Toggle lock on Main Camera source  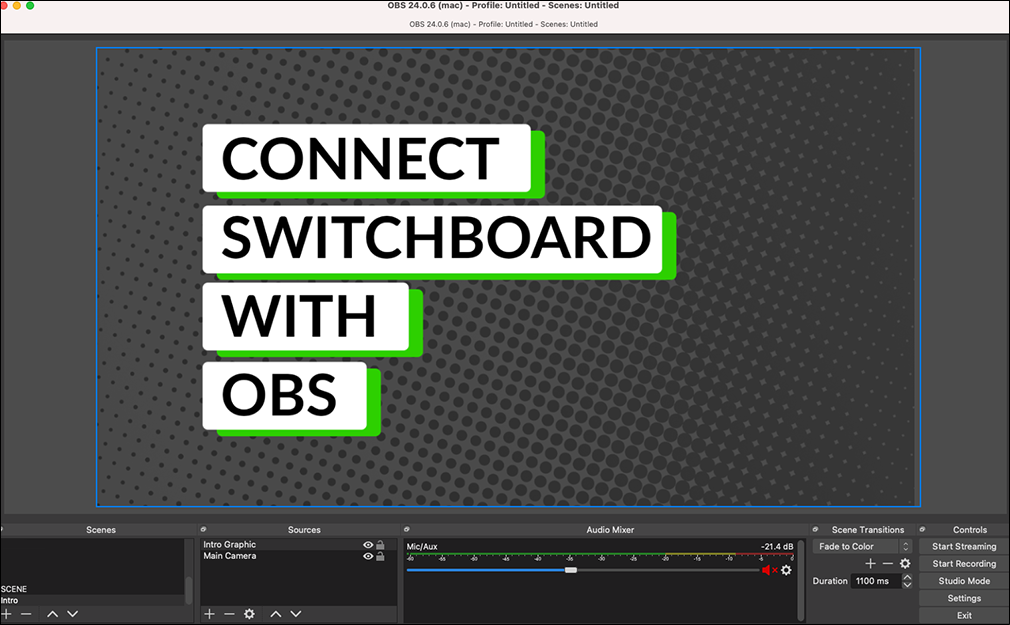coord(381,556)
